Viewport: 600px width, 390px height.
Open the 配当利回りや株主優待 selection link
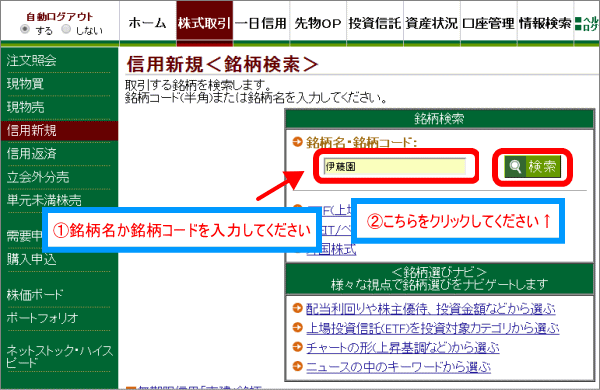coord(430,309)
